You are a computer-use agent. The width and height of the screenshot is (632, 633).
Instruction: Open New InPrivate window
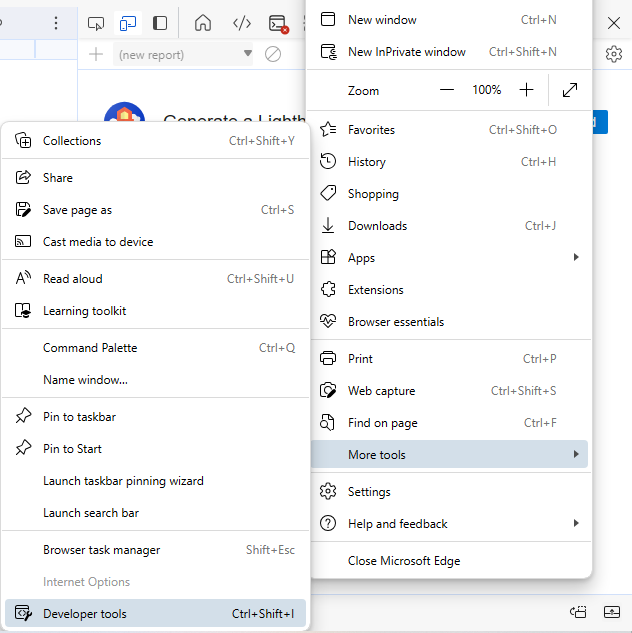pyautogui.click(x=449, y=52)
